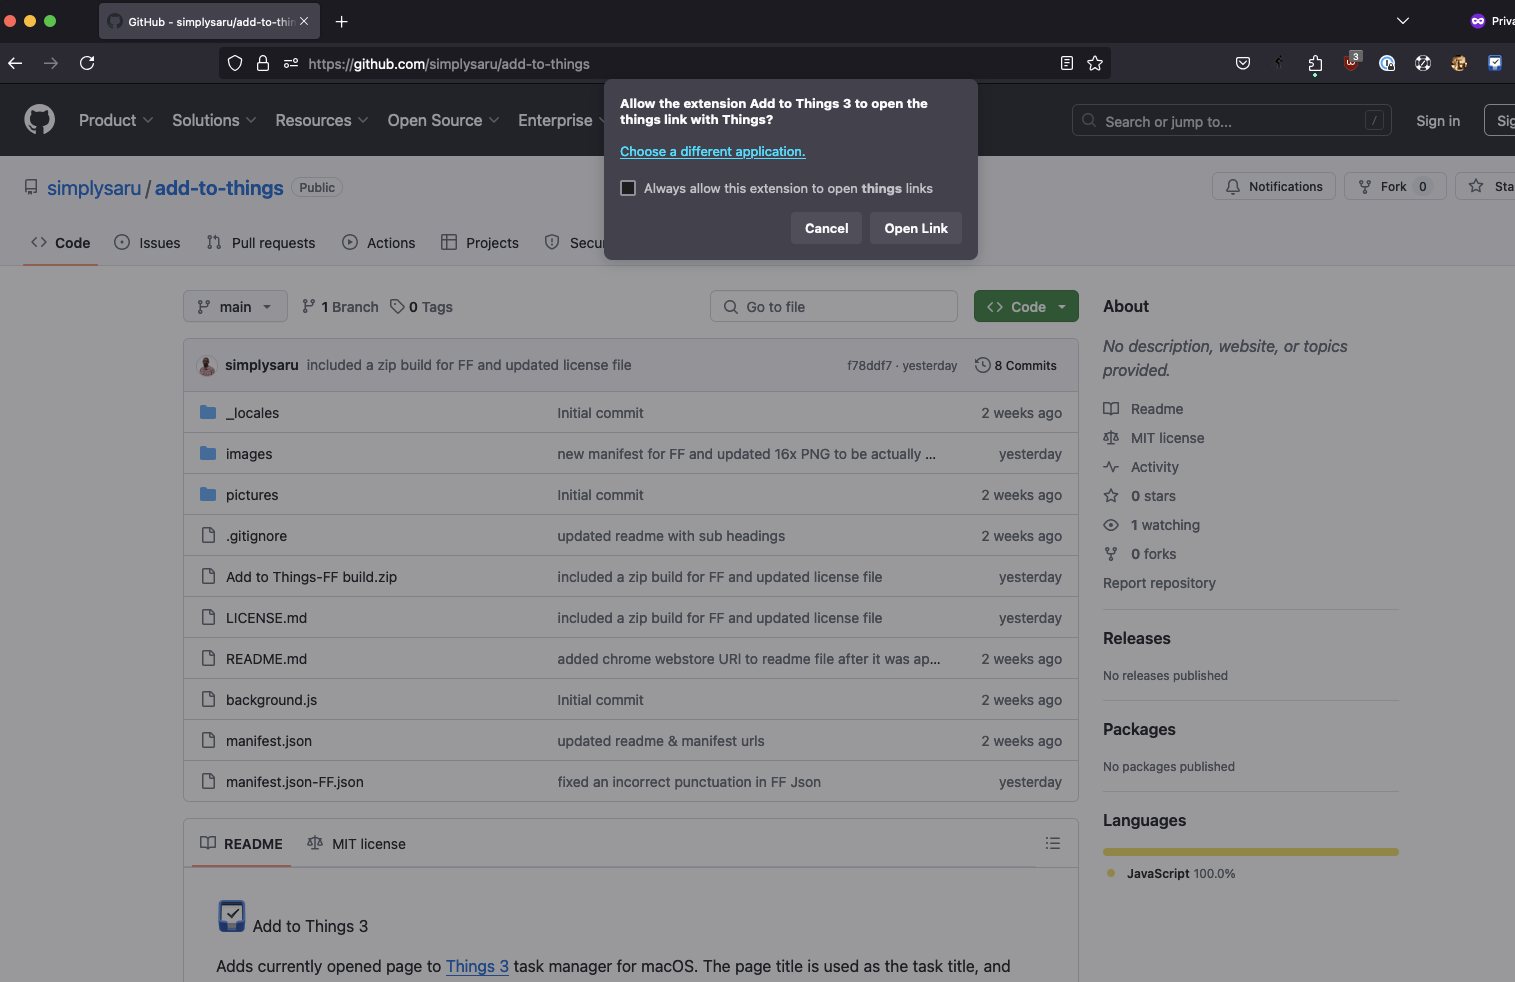The height and width of the screenshot is (982, 1515).
Task: Click the scales icon beside MIT license in About
Action: 1111,437
